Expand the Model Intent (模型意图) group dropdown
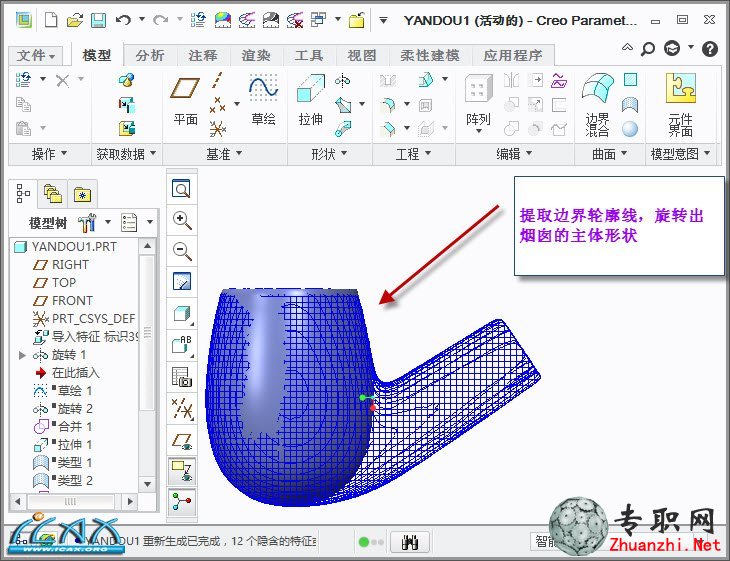This screenshot has width=730, height=561. tap(680, 154)
